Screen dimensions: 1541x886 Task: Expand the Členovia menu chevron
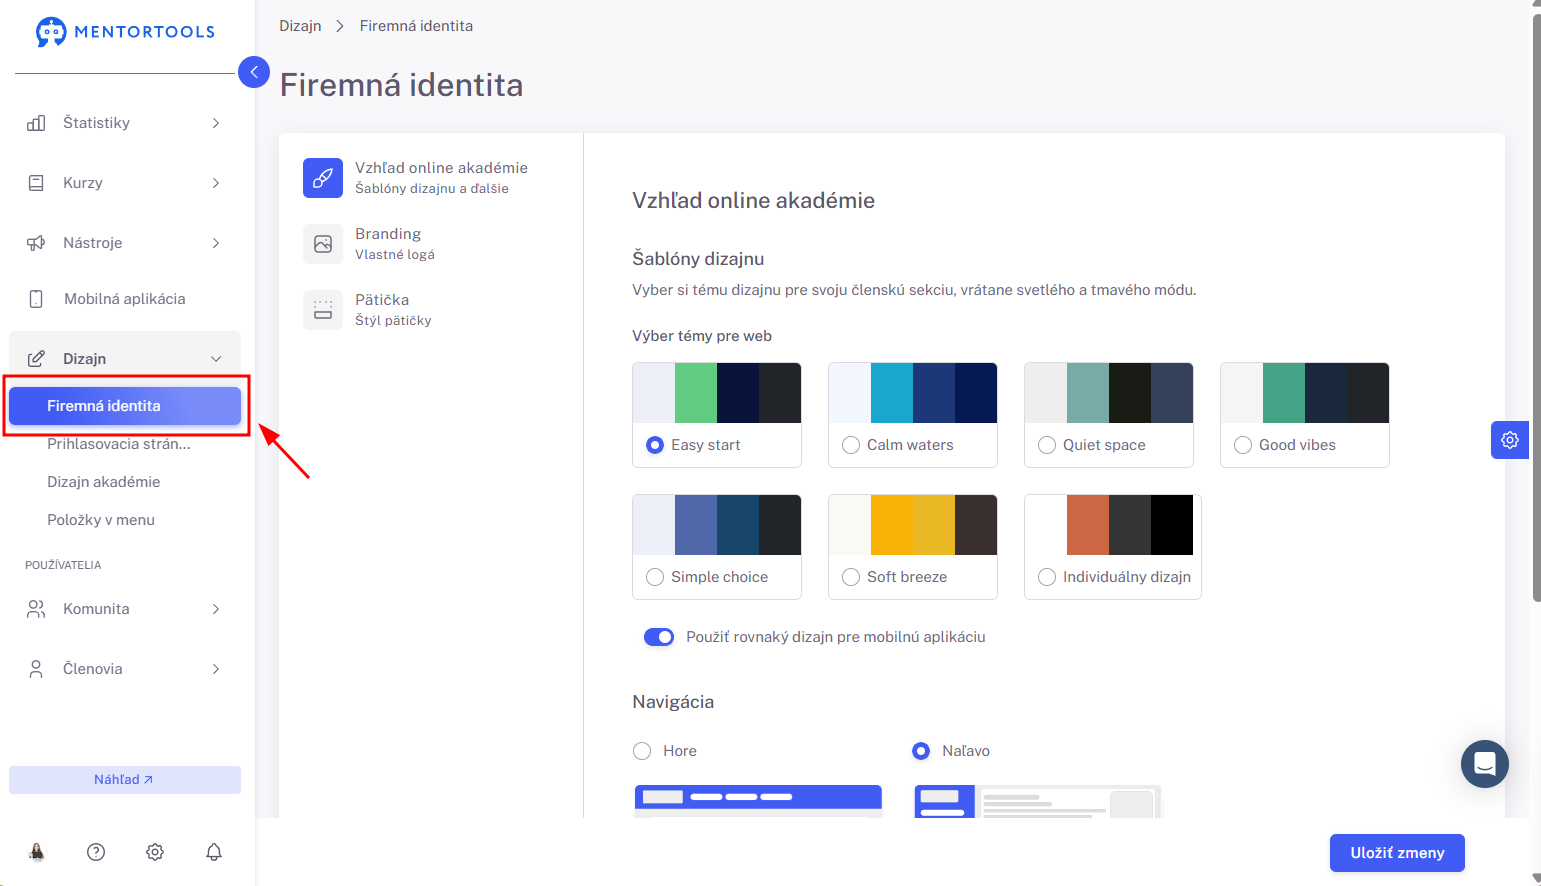pyautogui.click(x=216, y=669)
